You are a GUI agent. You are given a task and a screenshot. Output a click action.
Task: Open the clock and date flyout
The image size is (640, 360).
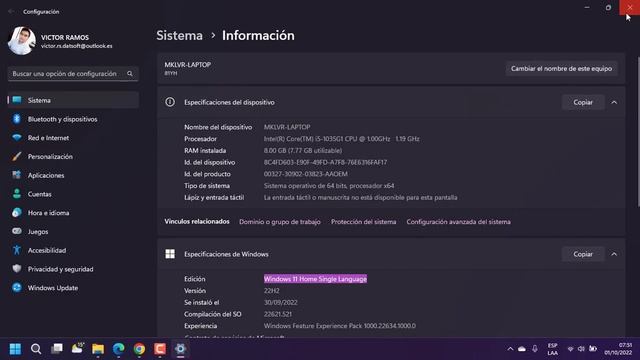click(618, 349)
